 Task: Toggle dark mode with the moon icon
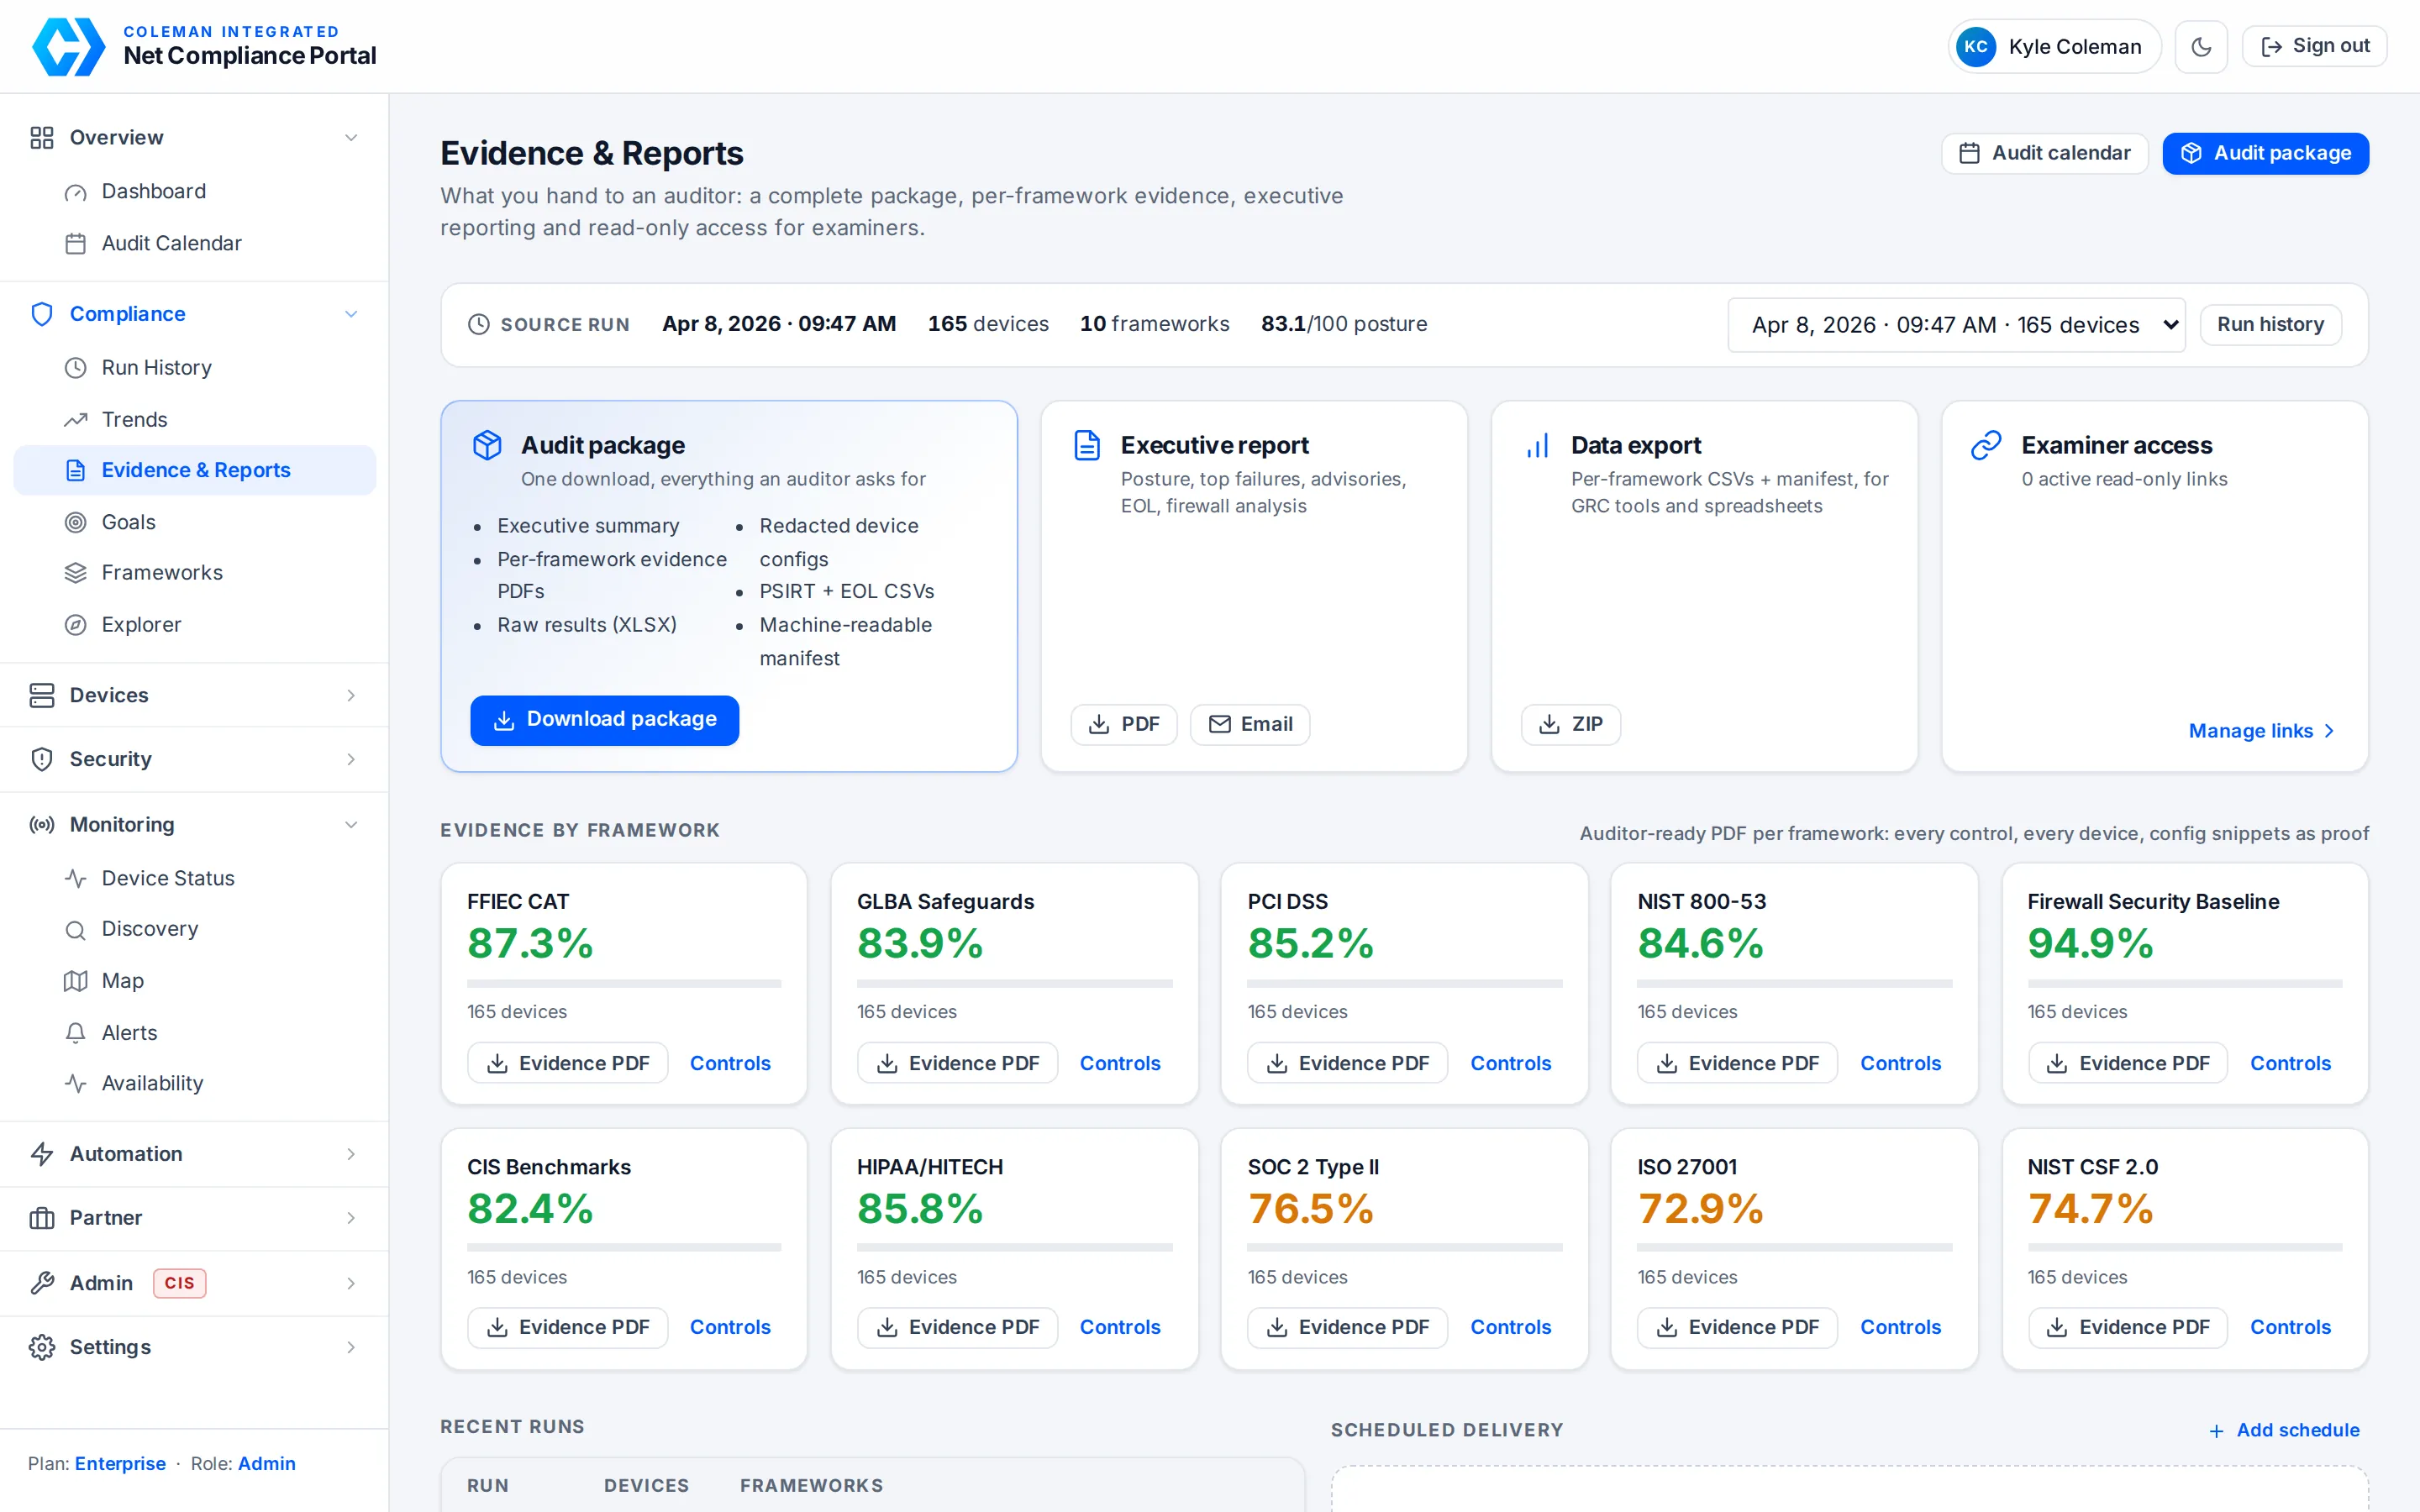(2200, 47)
